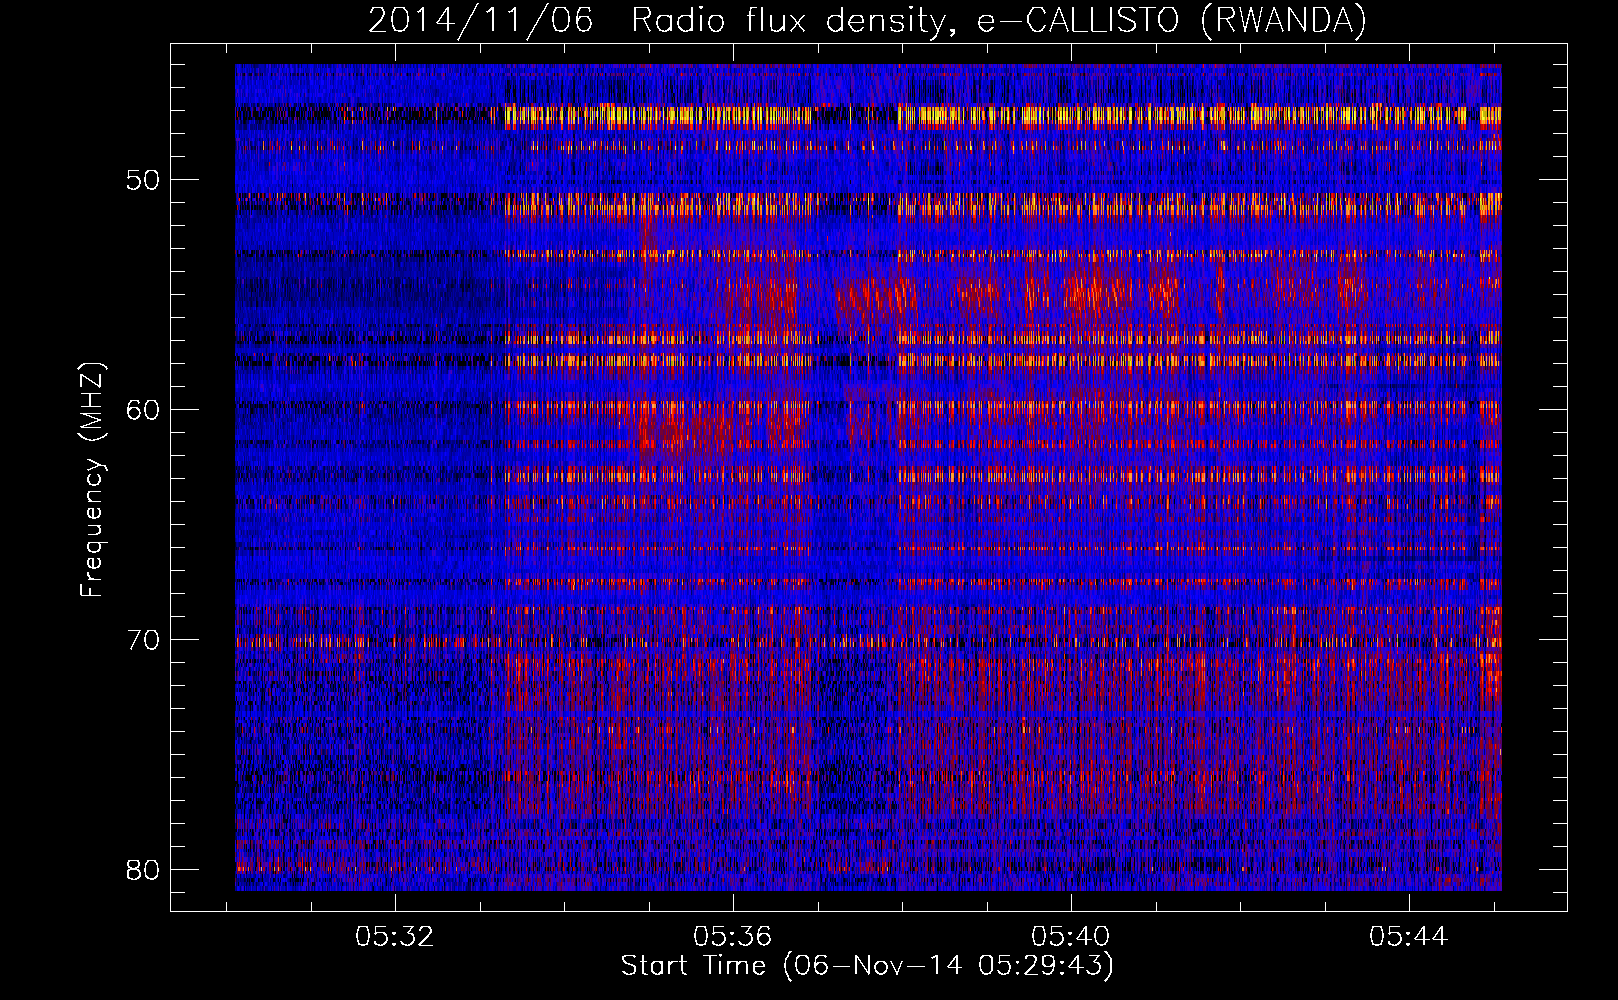
Task: Click the "Frequency (MHZ)" axis label
Action: 91,479
